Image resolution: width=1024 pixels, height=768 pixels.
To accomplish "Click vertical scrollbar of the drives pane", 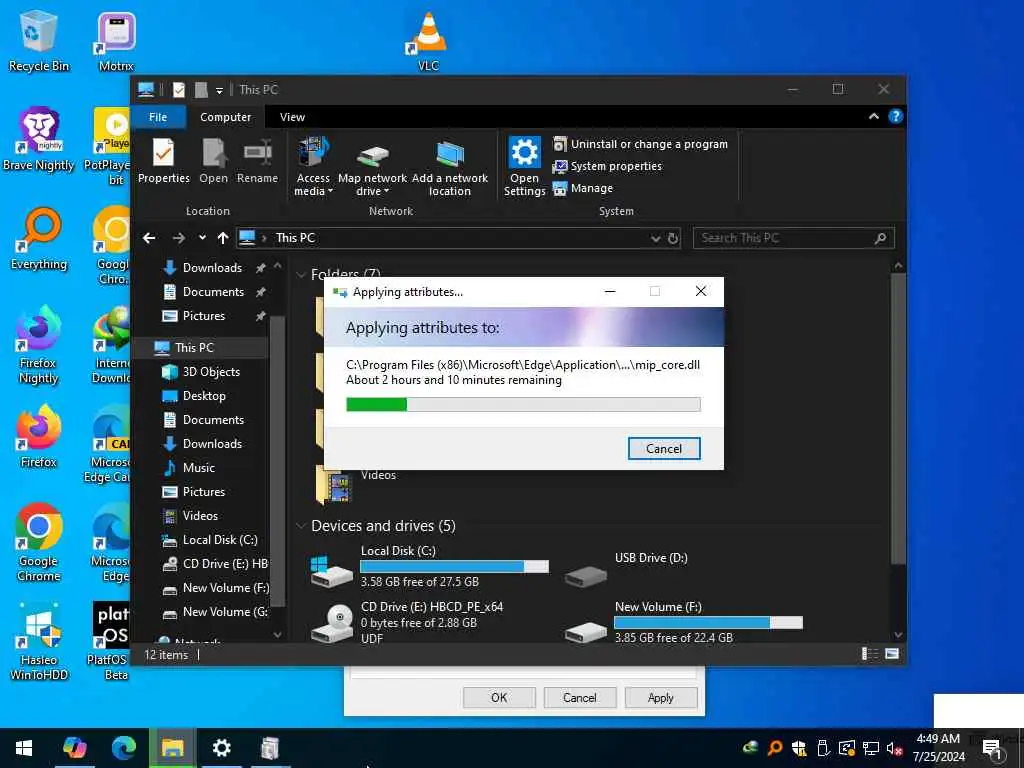I will (x=899, y=418).
